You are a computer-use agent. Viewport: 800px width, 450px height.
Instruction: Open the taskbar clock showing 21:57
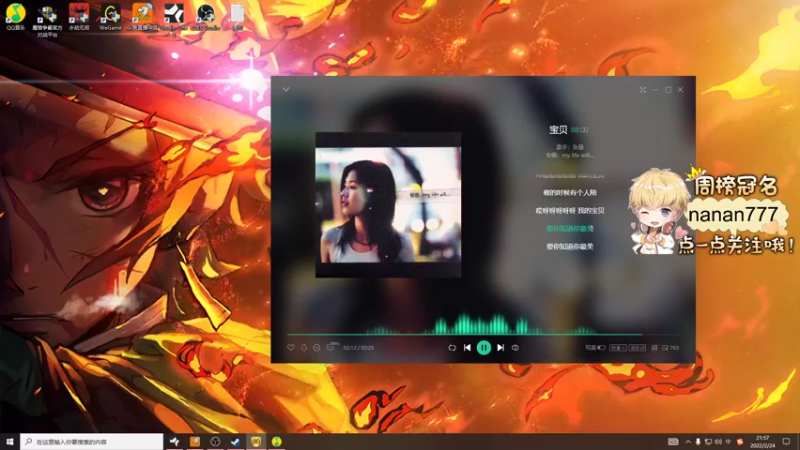(762, 442)
